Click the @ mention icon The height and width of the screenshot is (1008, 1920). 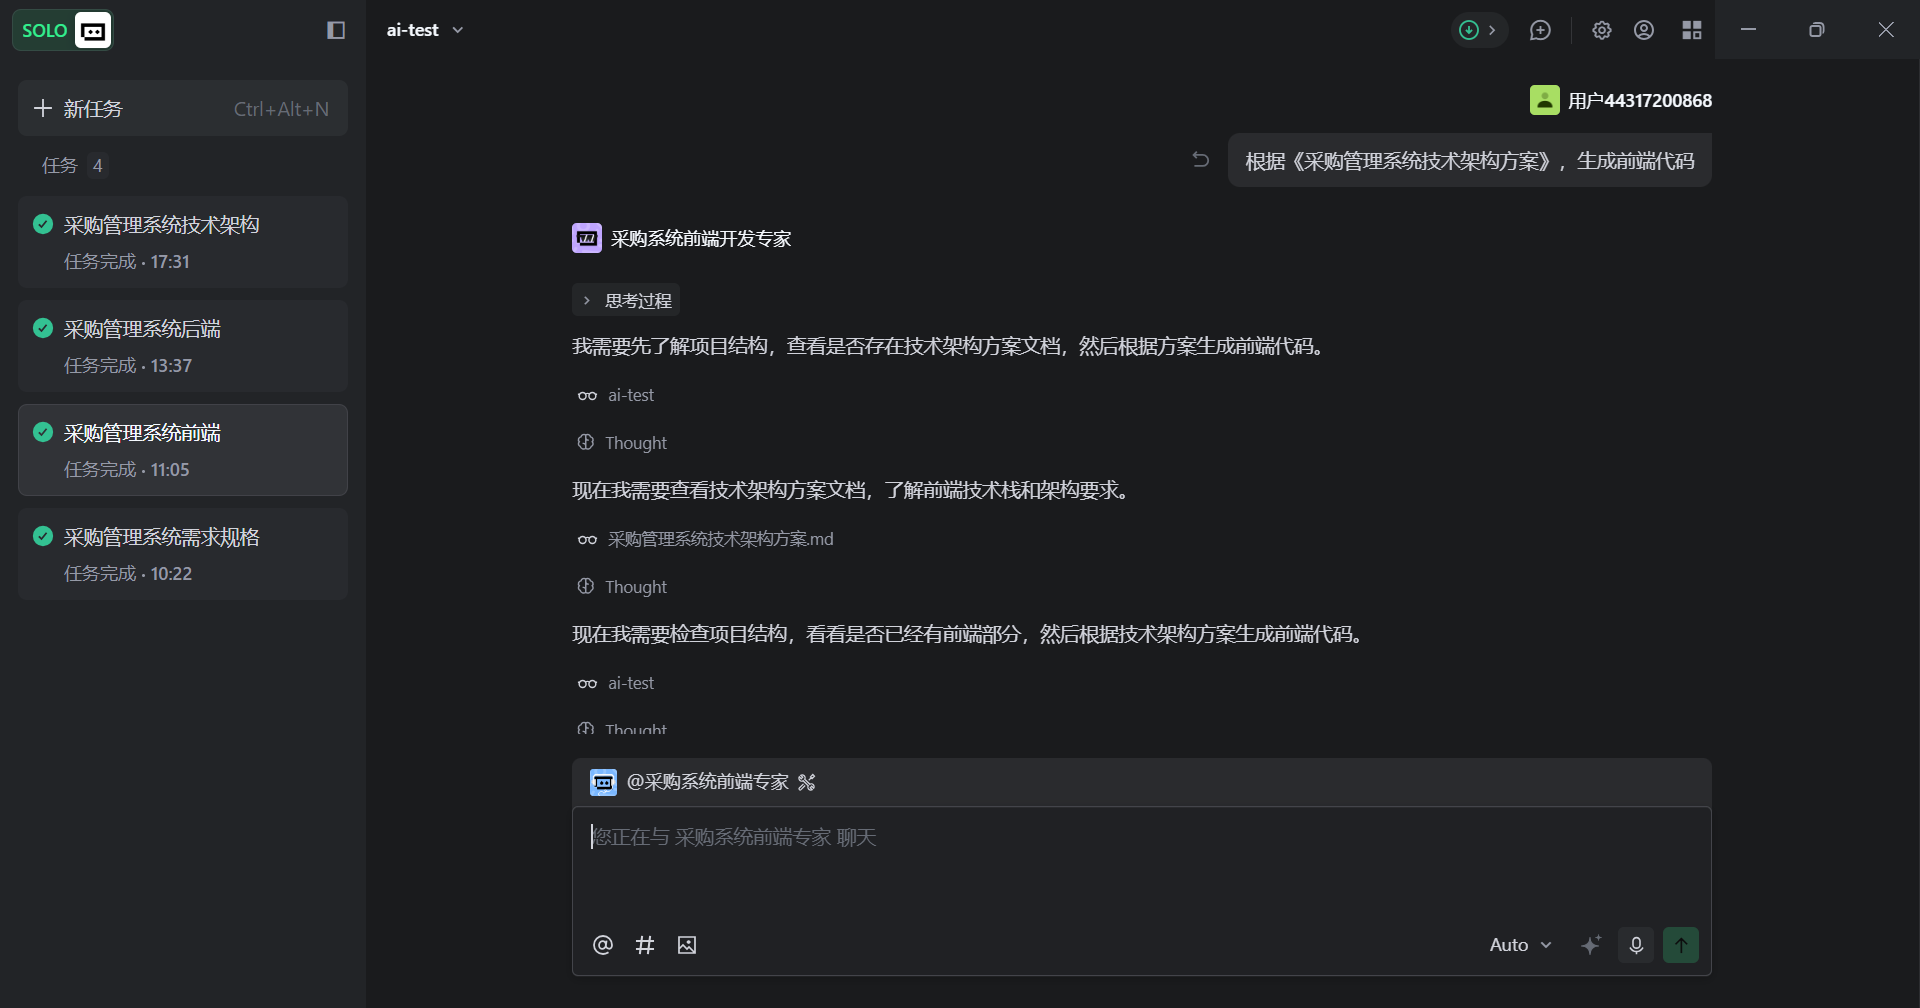(x=602, y=945)
